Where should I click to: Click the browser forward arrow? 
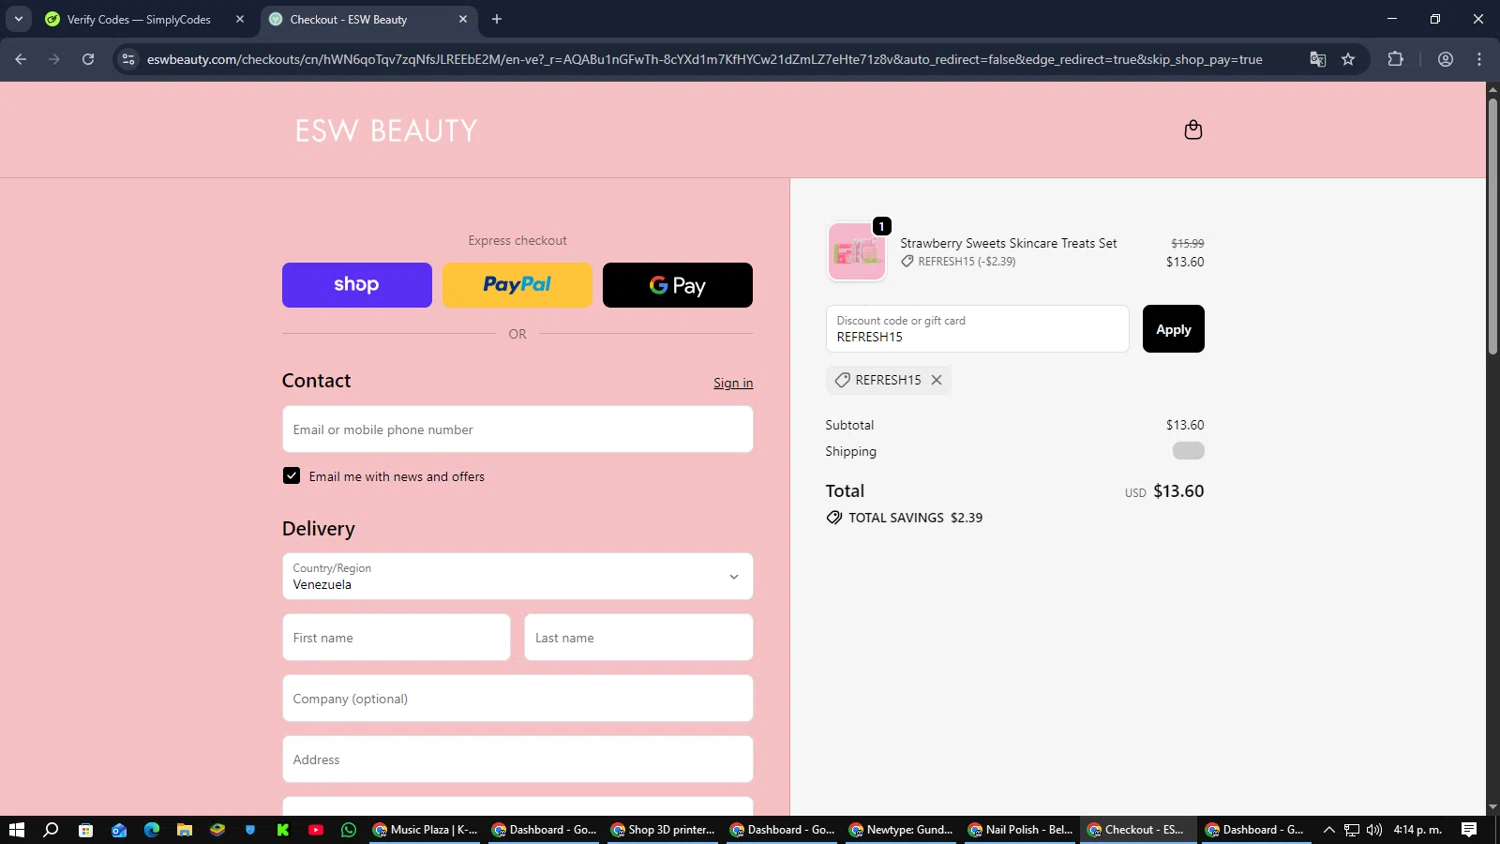pyautogui.click(x=54, y=59)
